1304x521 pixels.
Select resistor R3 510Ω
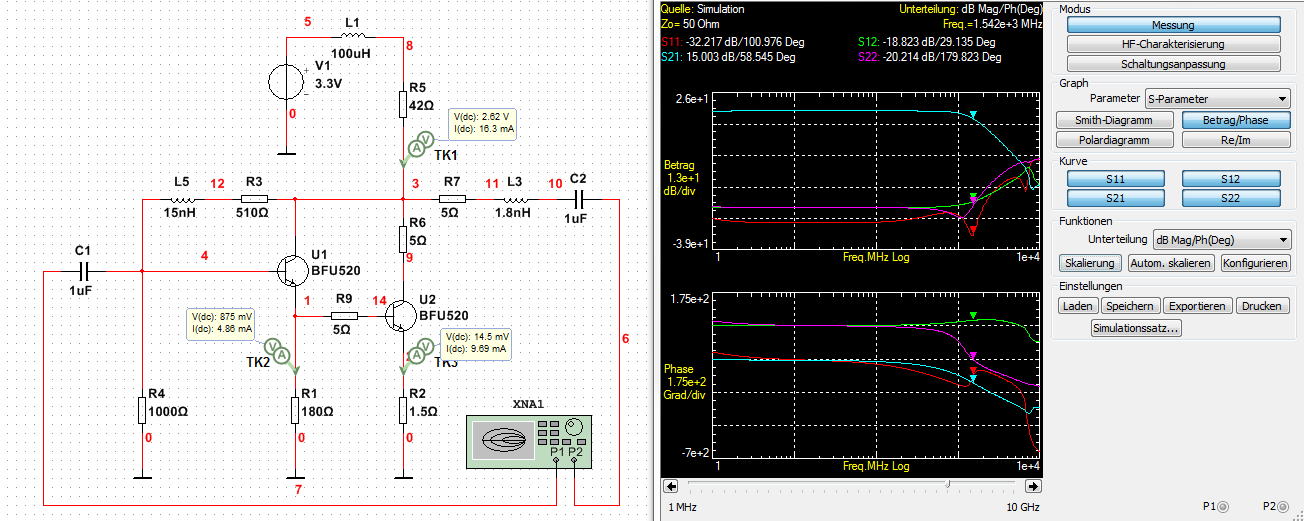[253, 199]
